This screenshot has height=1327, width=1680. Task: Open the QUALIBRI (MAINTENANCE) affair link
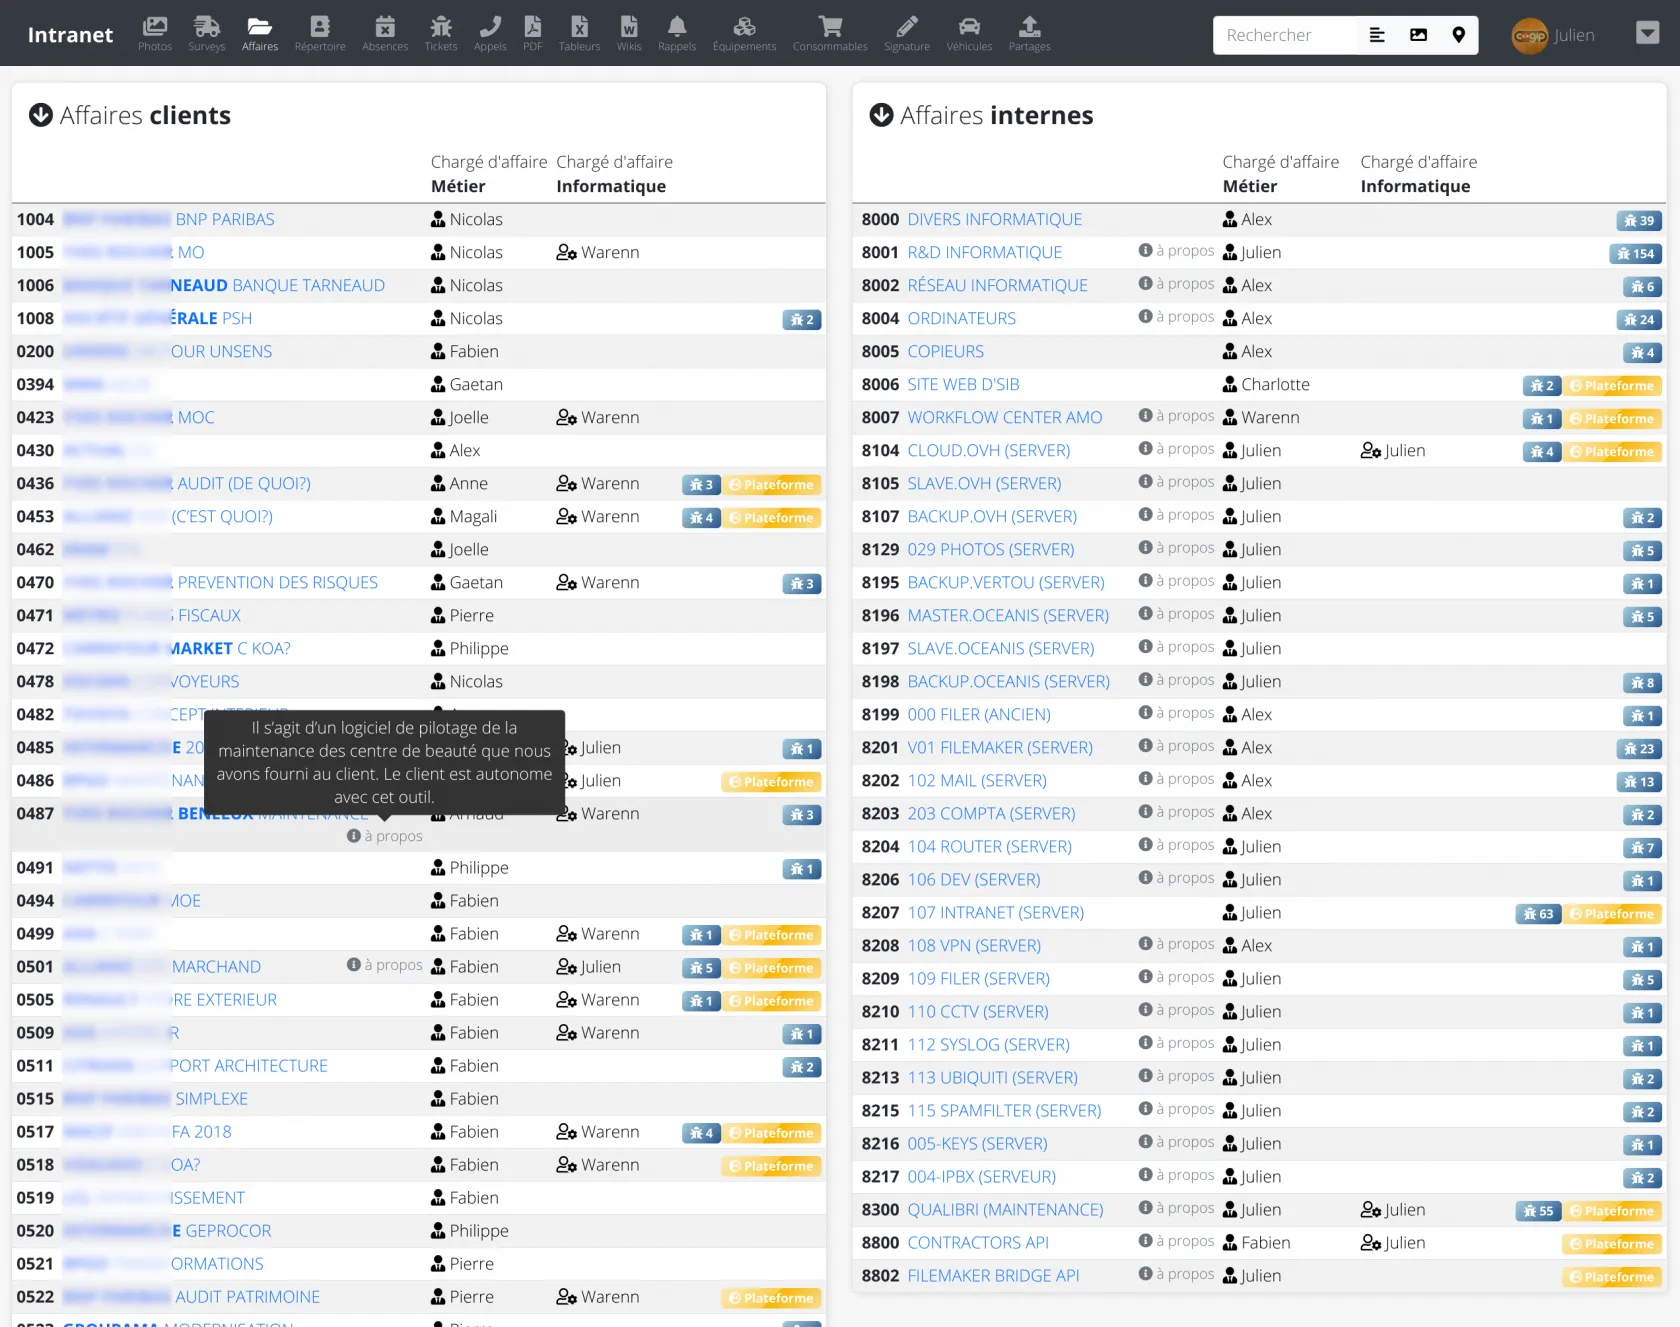pyautogui.click(x=1005, y=1210)
